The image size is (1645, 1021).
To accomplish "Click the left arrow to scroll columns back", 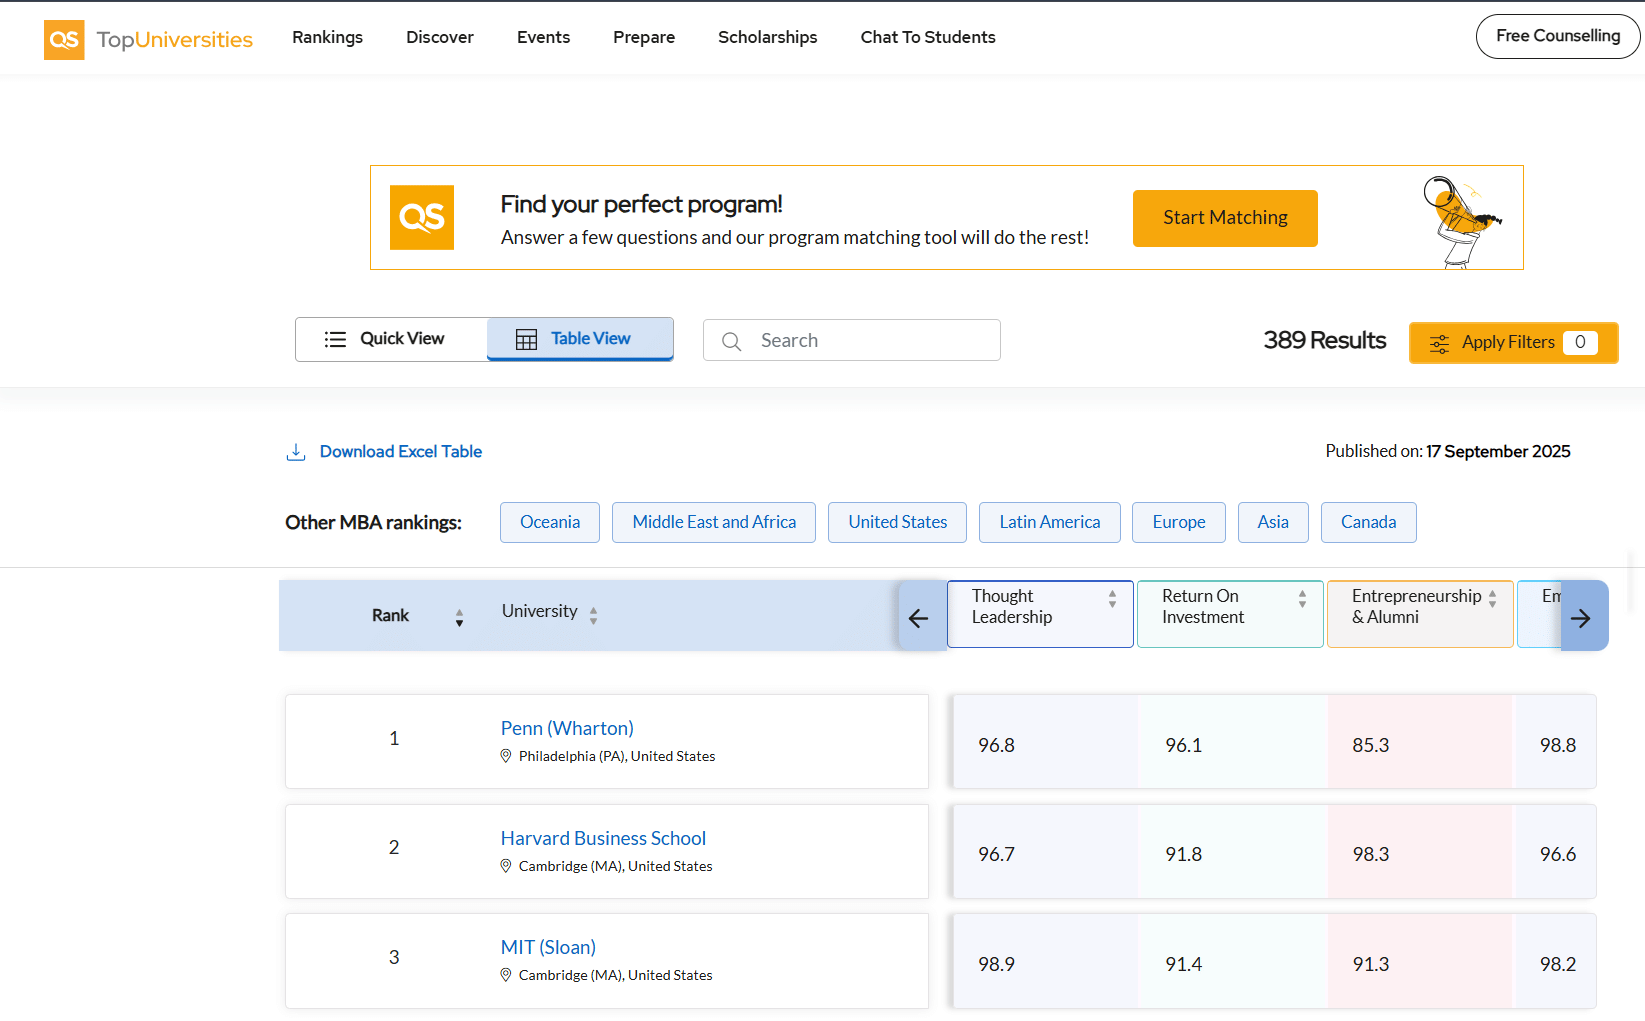I will point(919,618).
